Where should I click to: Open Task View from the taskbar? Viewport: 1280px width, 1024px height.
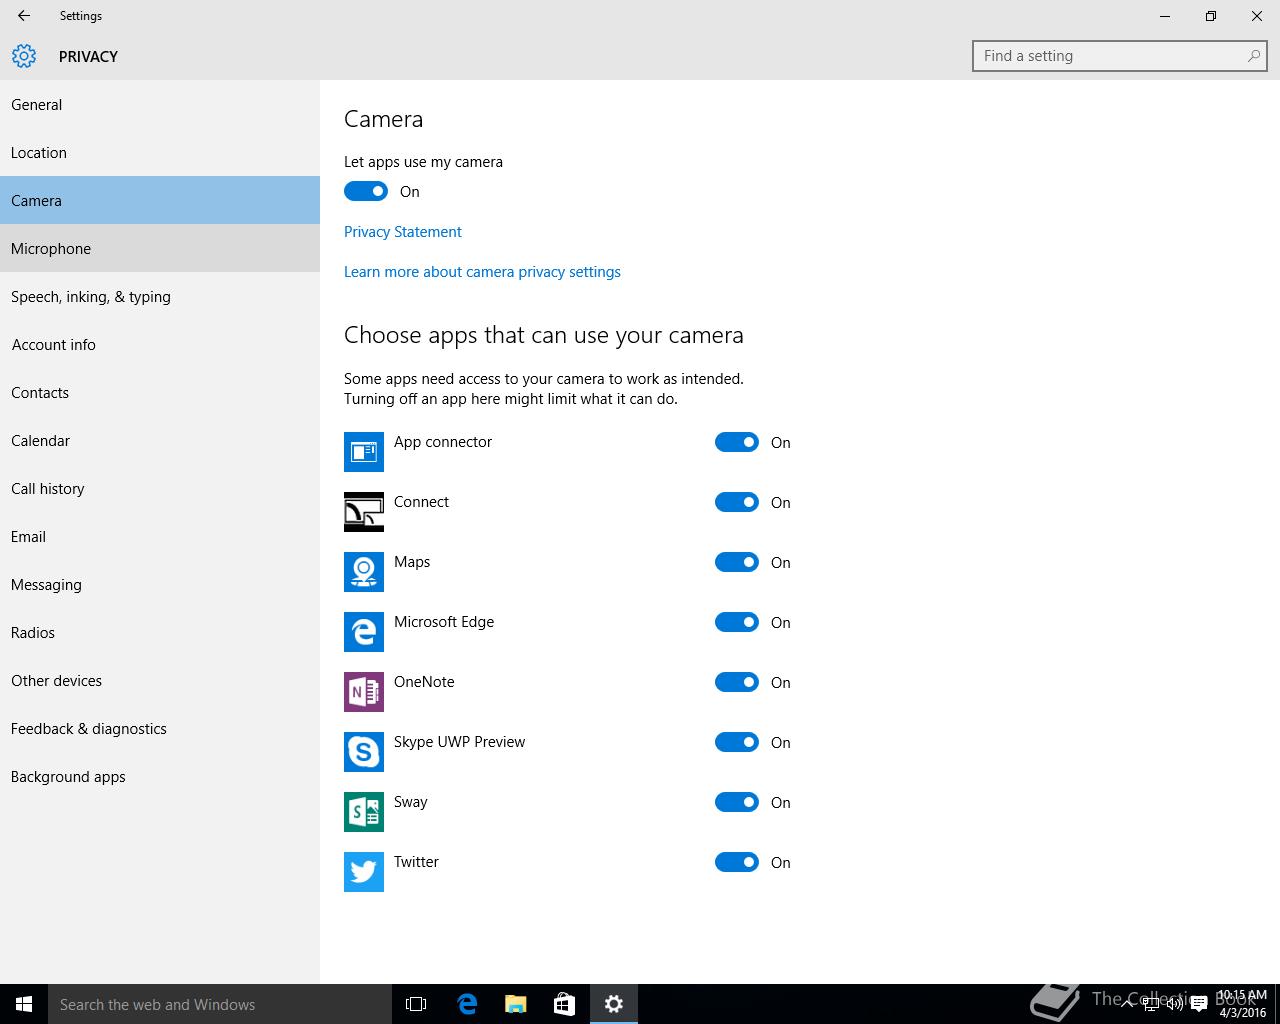click(x=416, y=1004)
